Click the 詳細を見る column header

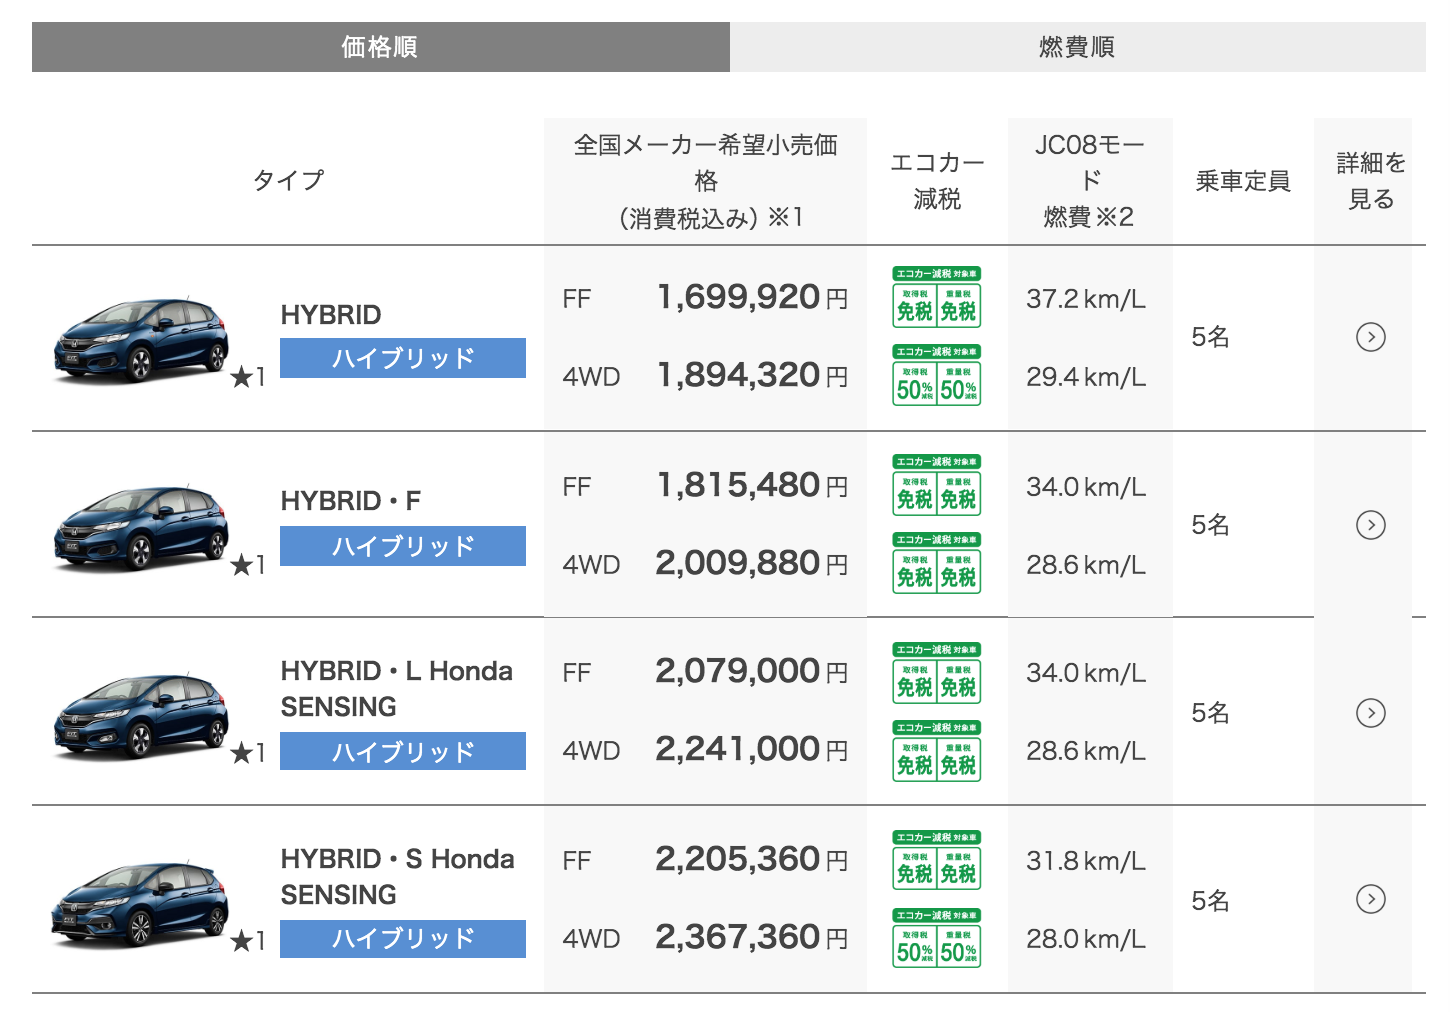point(1370,181)
